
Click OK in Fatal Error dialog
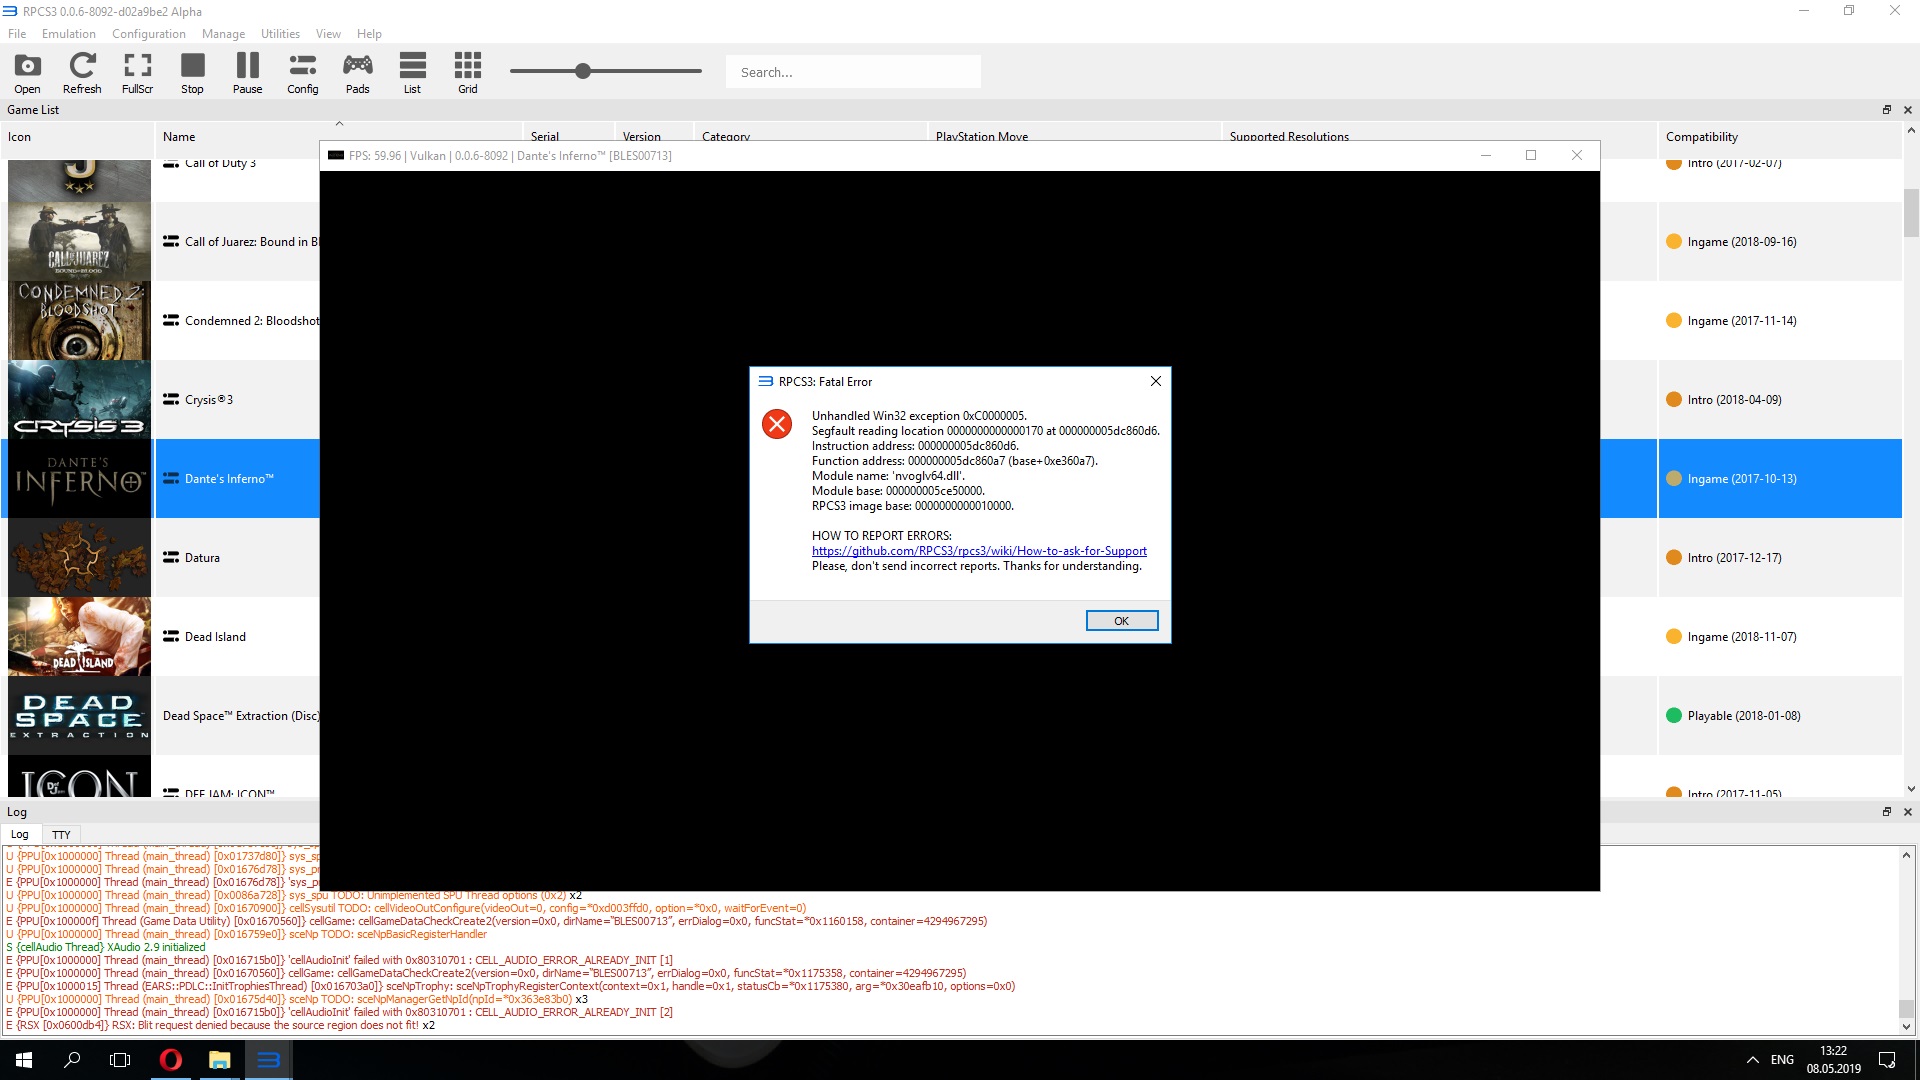coord(1122,621)
